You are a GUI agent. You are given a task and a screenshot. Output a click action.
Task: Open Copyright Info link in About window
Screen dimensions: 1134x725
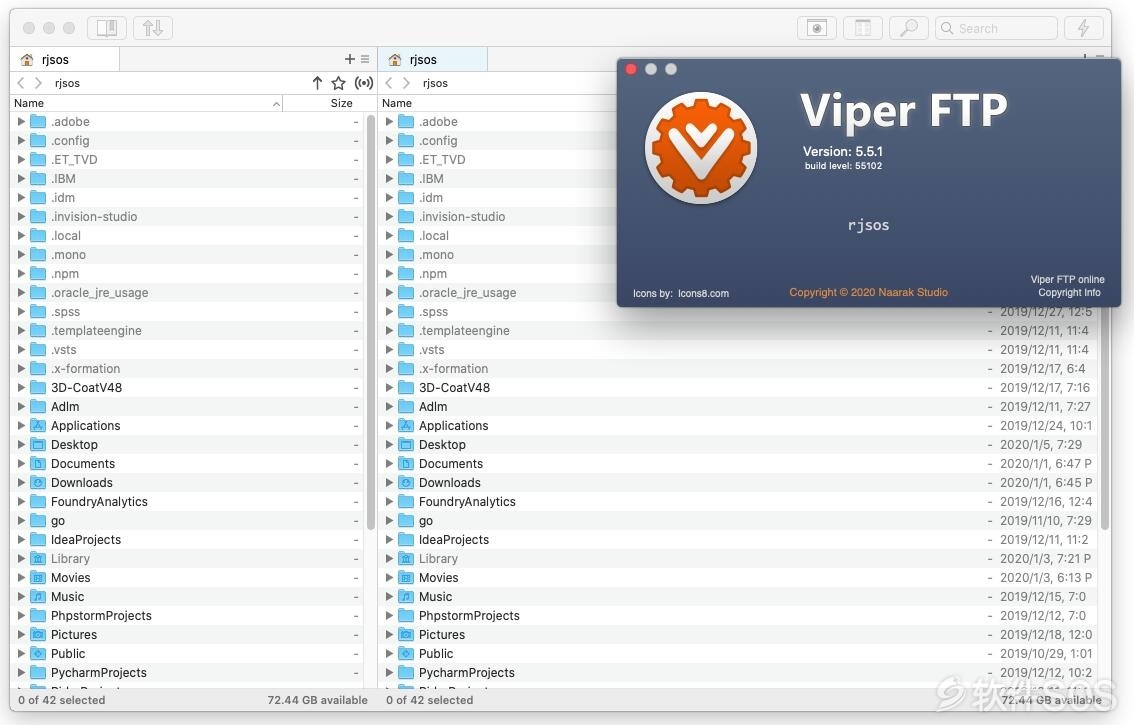click(1069, 292)
